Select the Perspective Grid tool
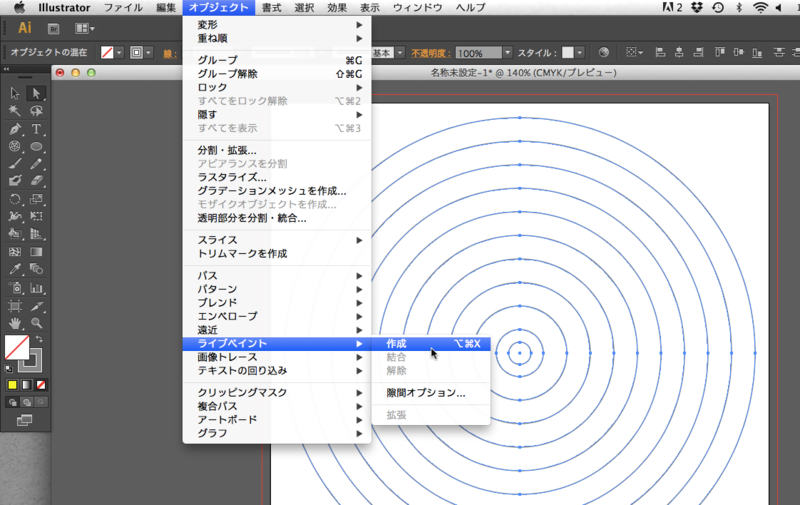The image size is (800, 505). tap(36, 234)
